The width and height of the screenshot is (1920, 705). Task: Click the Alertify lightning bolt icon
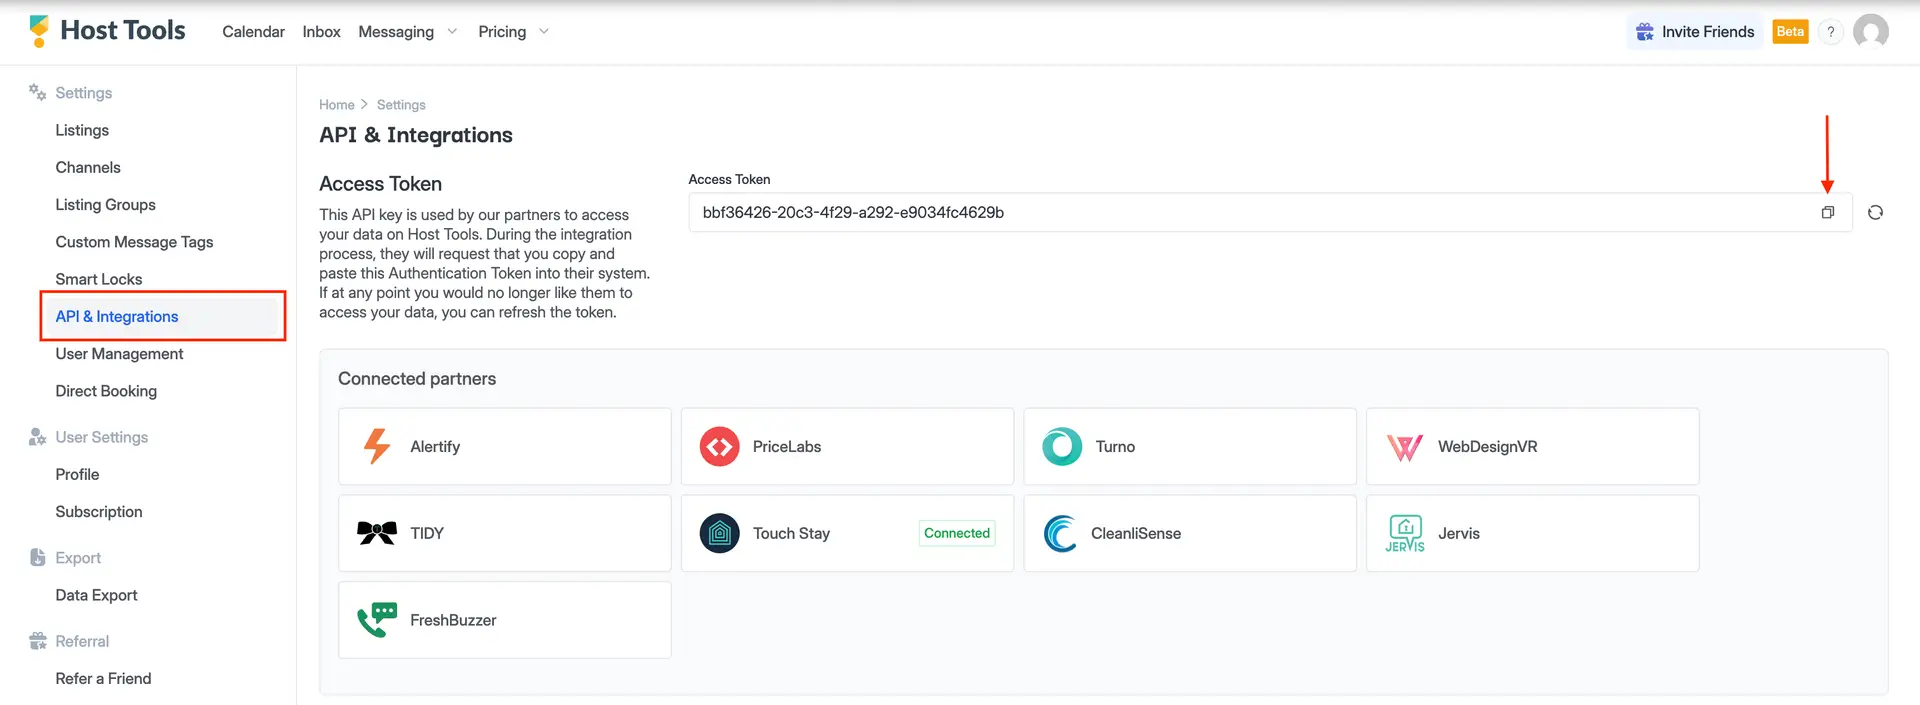[x=377, y=447]
